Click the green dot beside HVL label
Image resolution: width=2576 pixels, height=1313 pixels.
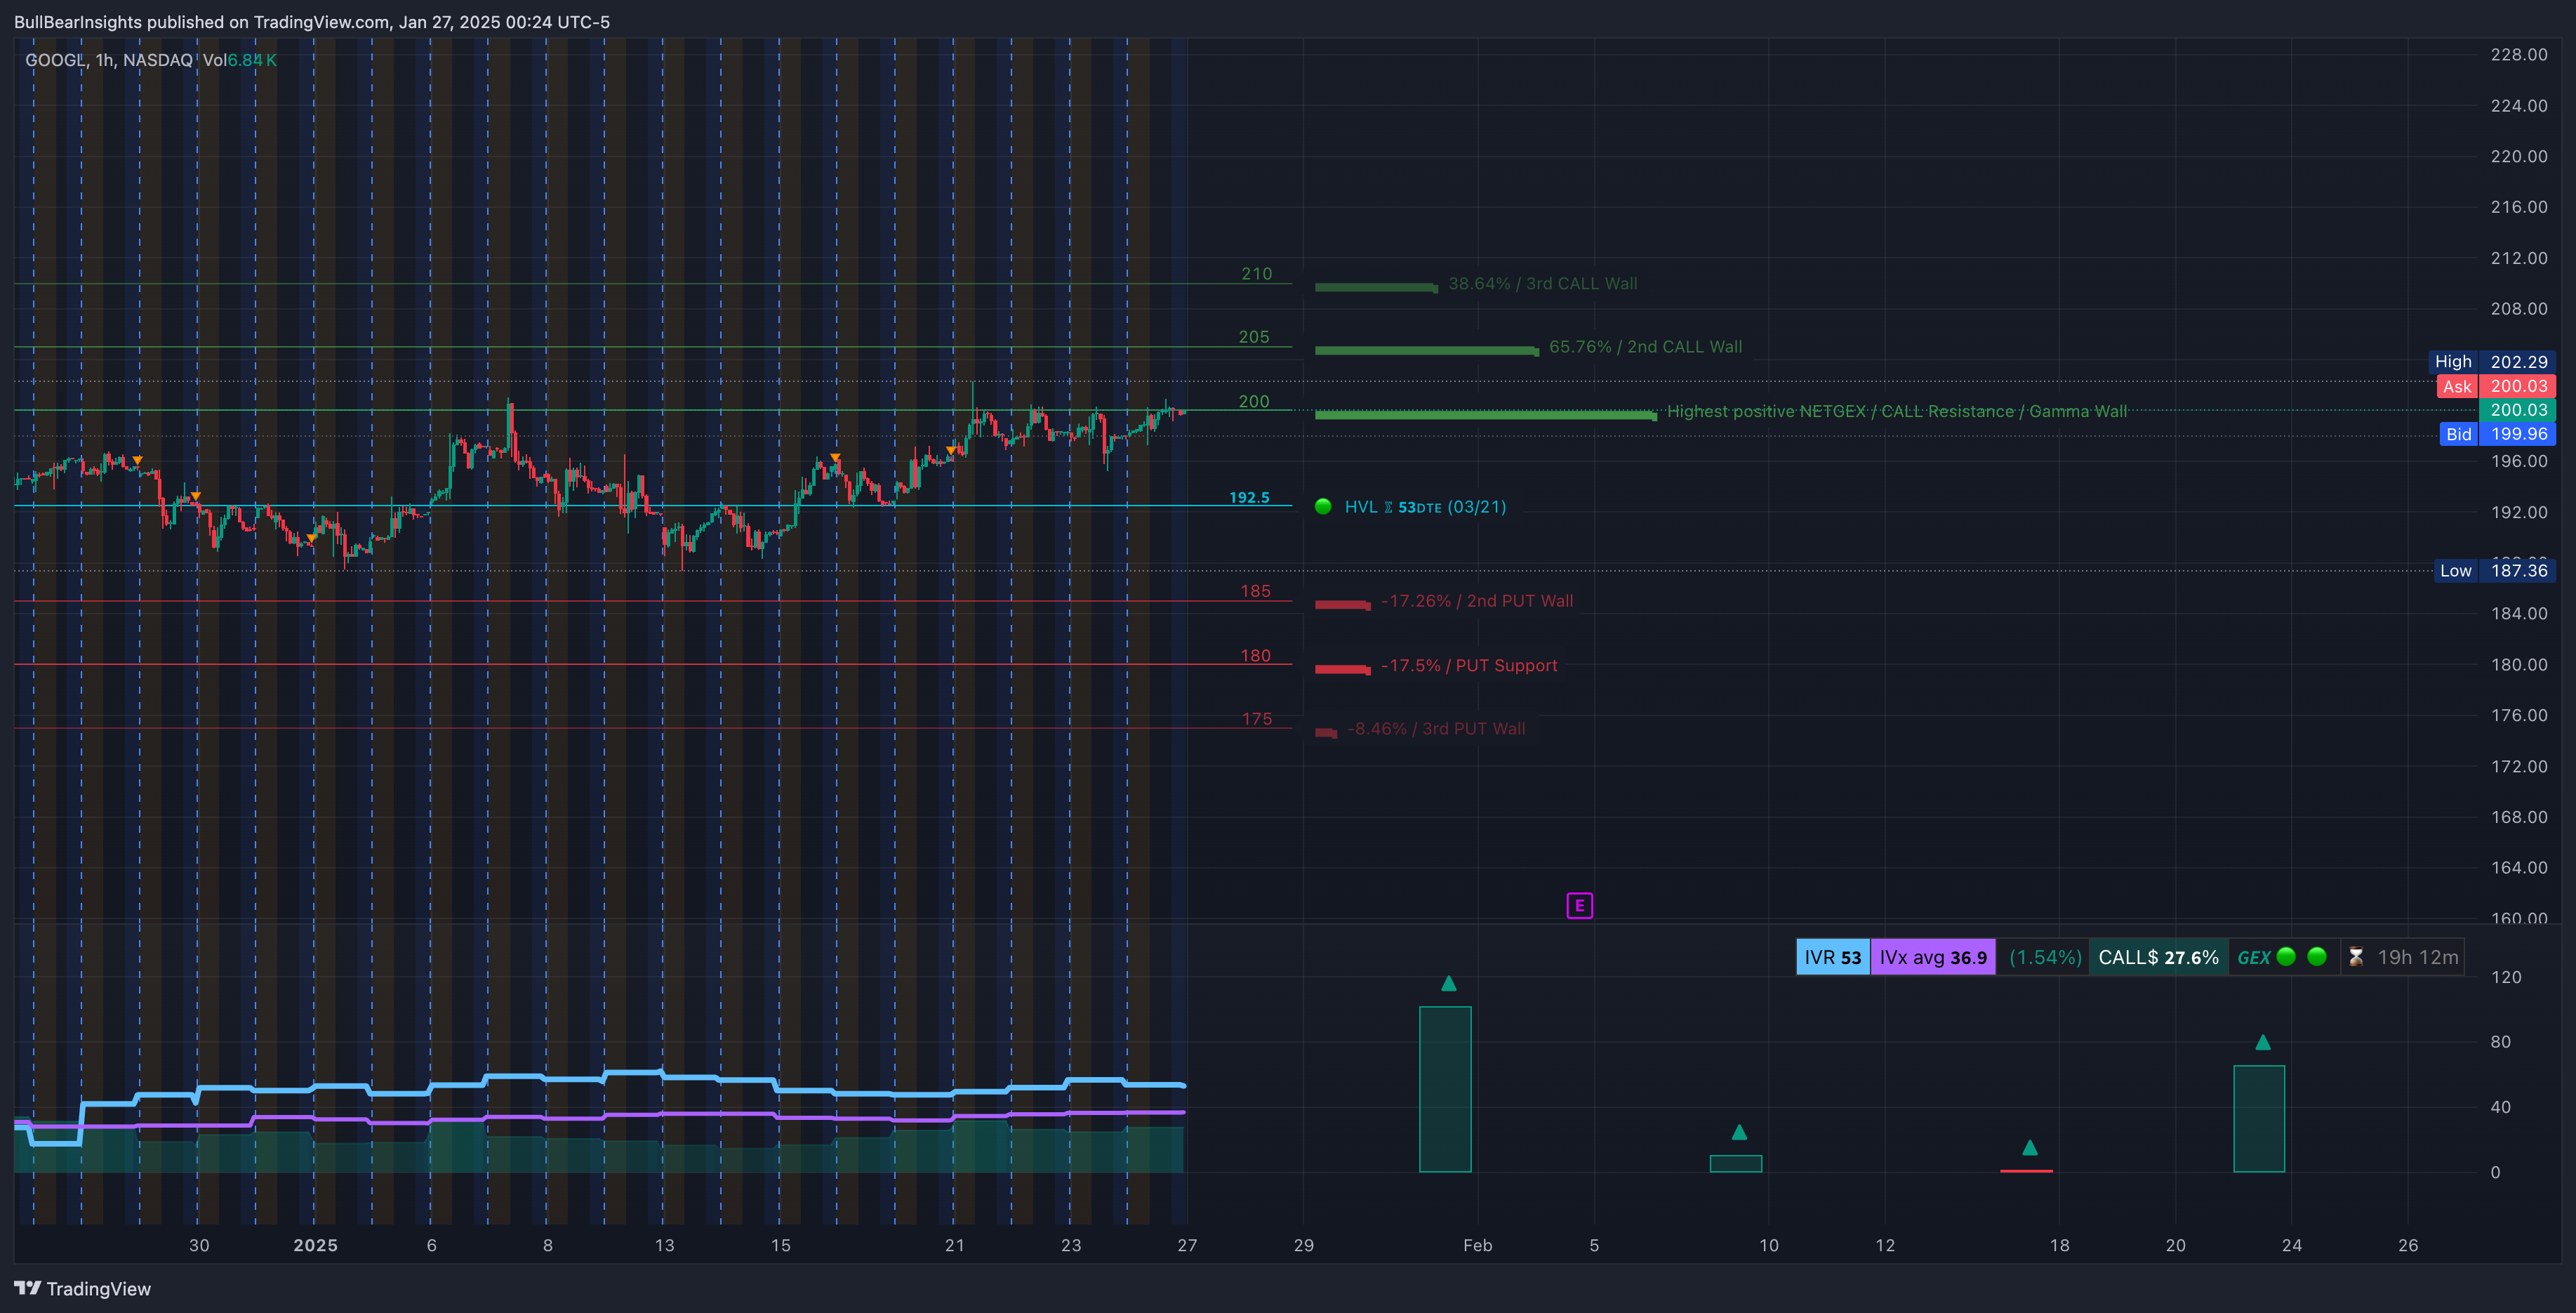tap(1322, 507)
